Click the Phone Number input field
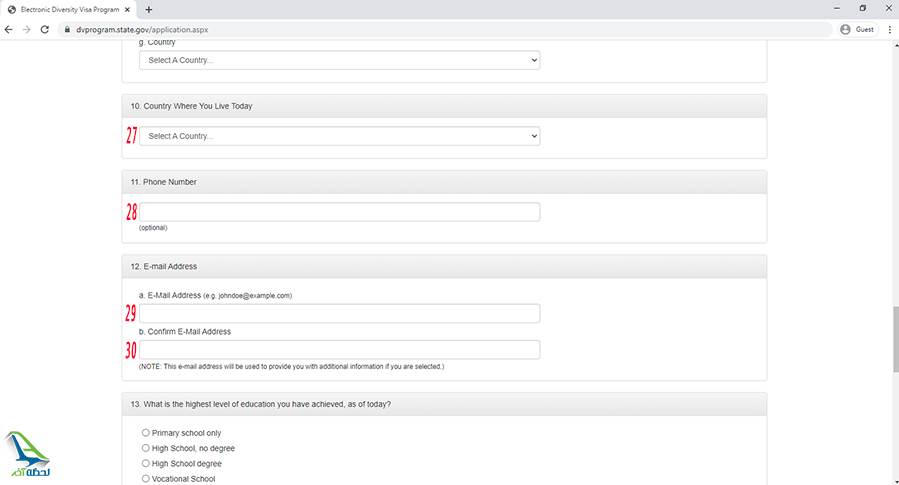 pyautogui.click(x=339, y=212)
